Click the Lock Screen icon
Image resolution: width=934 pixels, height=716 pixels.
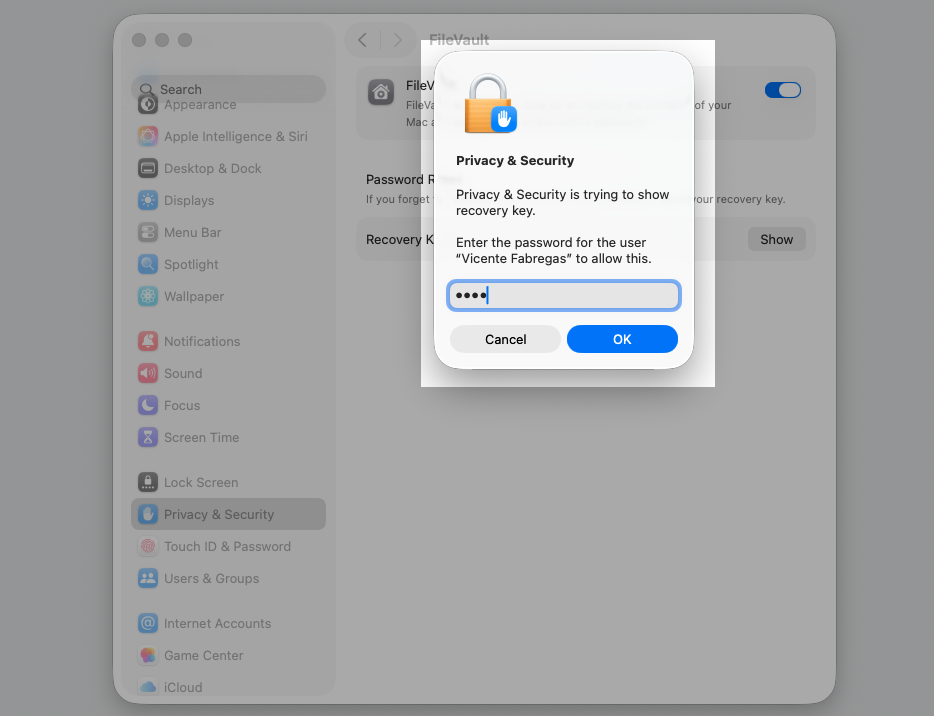pos(148,482)
